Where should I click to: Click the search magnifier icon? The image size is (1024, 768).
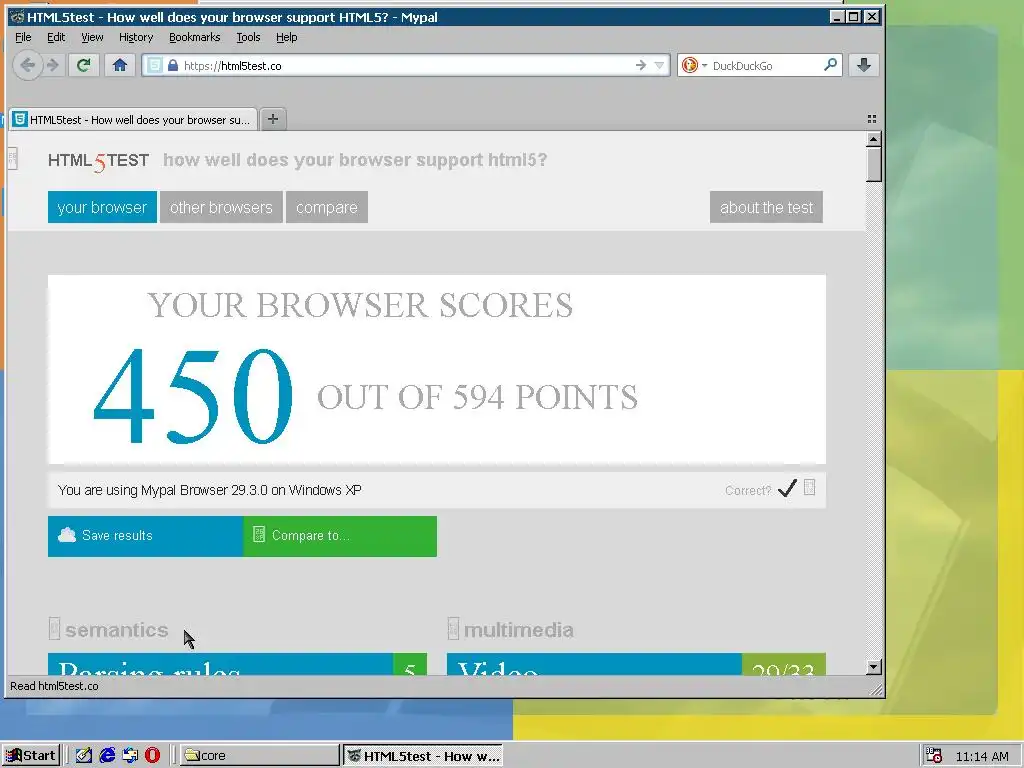830,65
